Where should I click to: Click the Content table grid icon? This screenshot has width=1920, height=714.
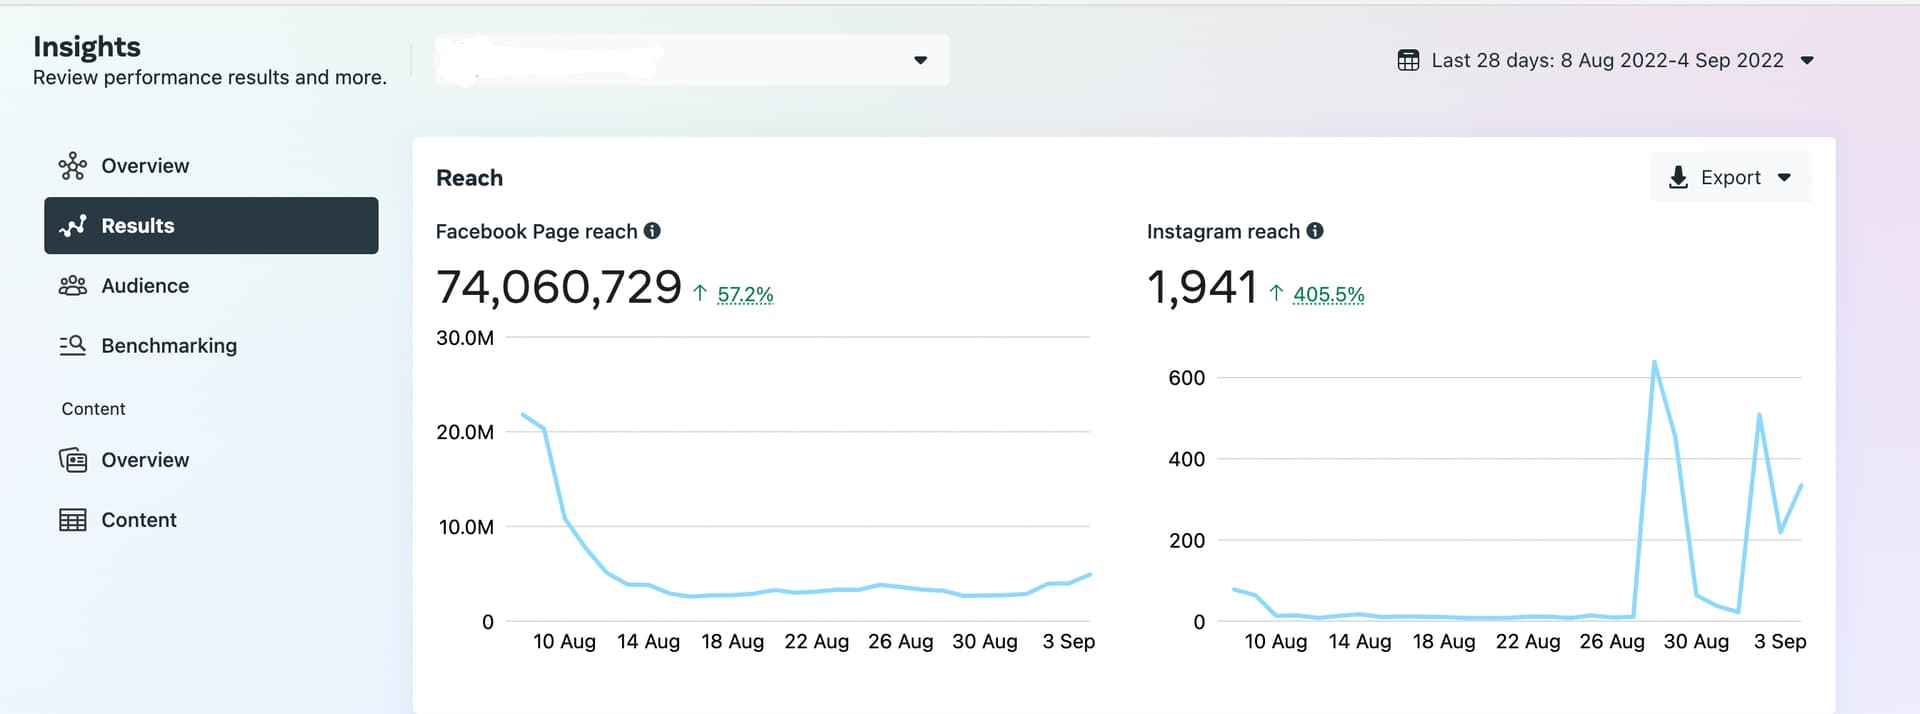point(72,520)
